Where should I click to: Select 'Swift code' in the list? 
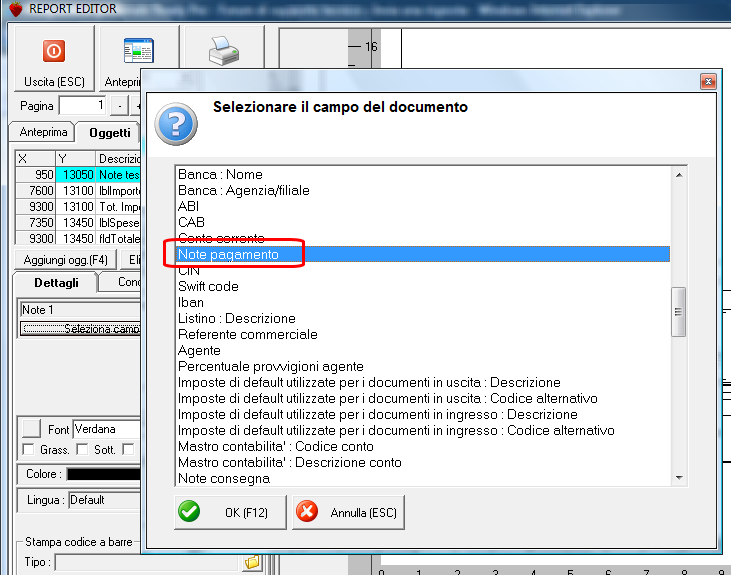(x=423, y=286)
